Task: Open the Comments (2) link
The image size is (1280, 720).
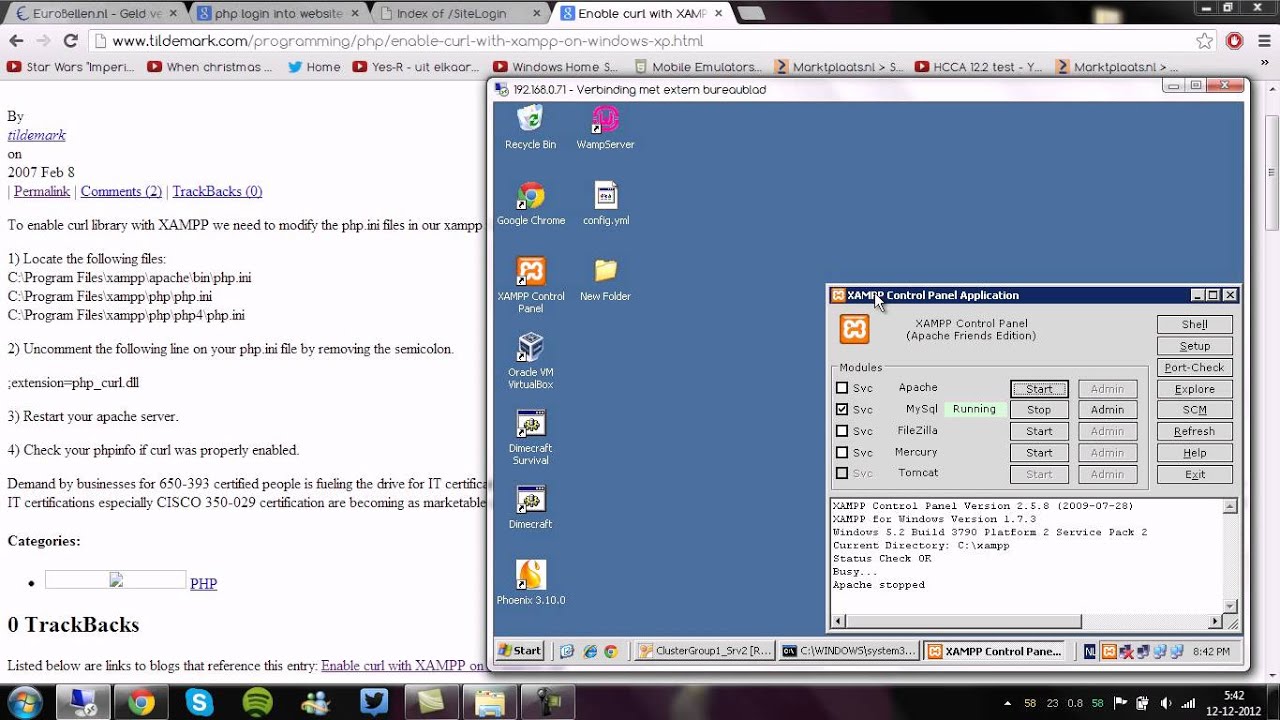Action: point(121,191)
